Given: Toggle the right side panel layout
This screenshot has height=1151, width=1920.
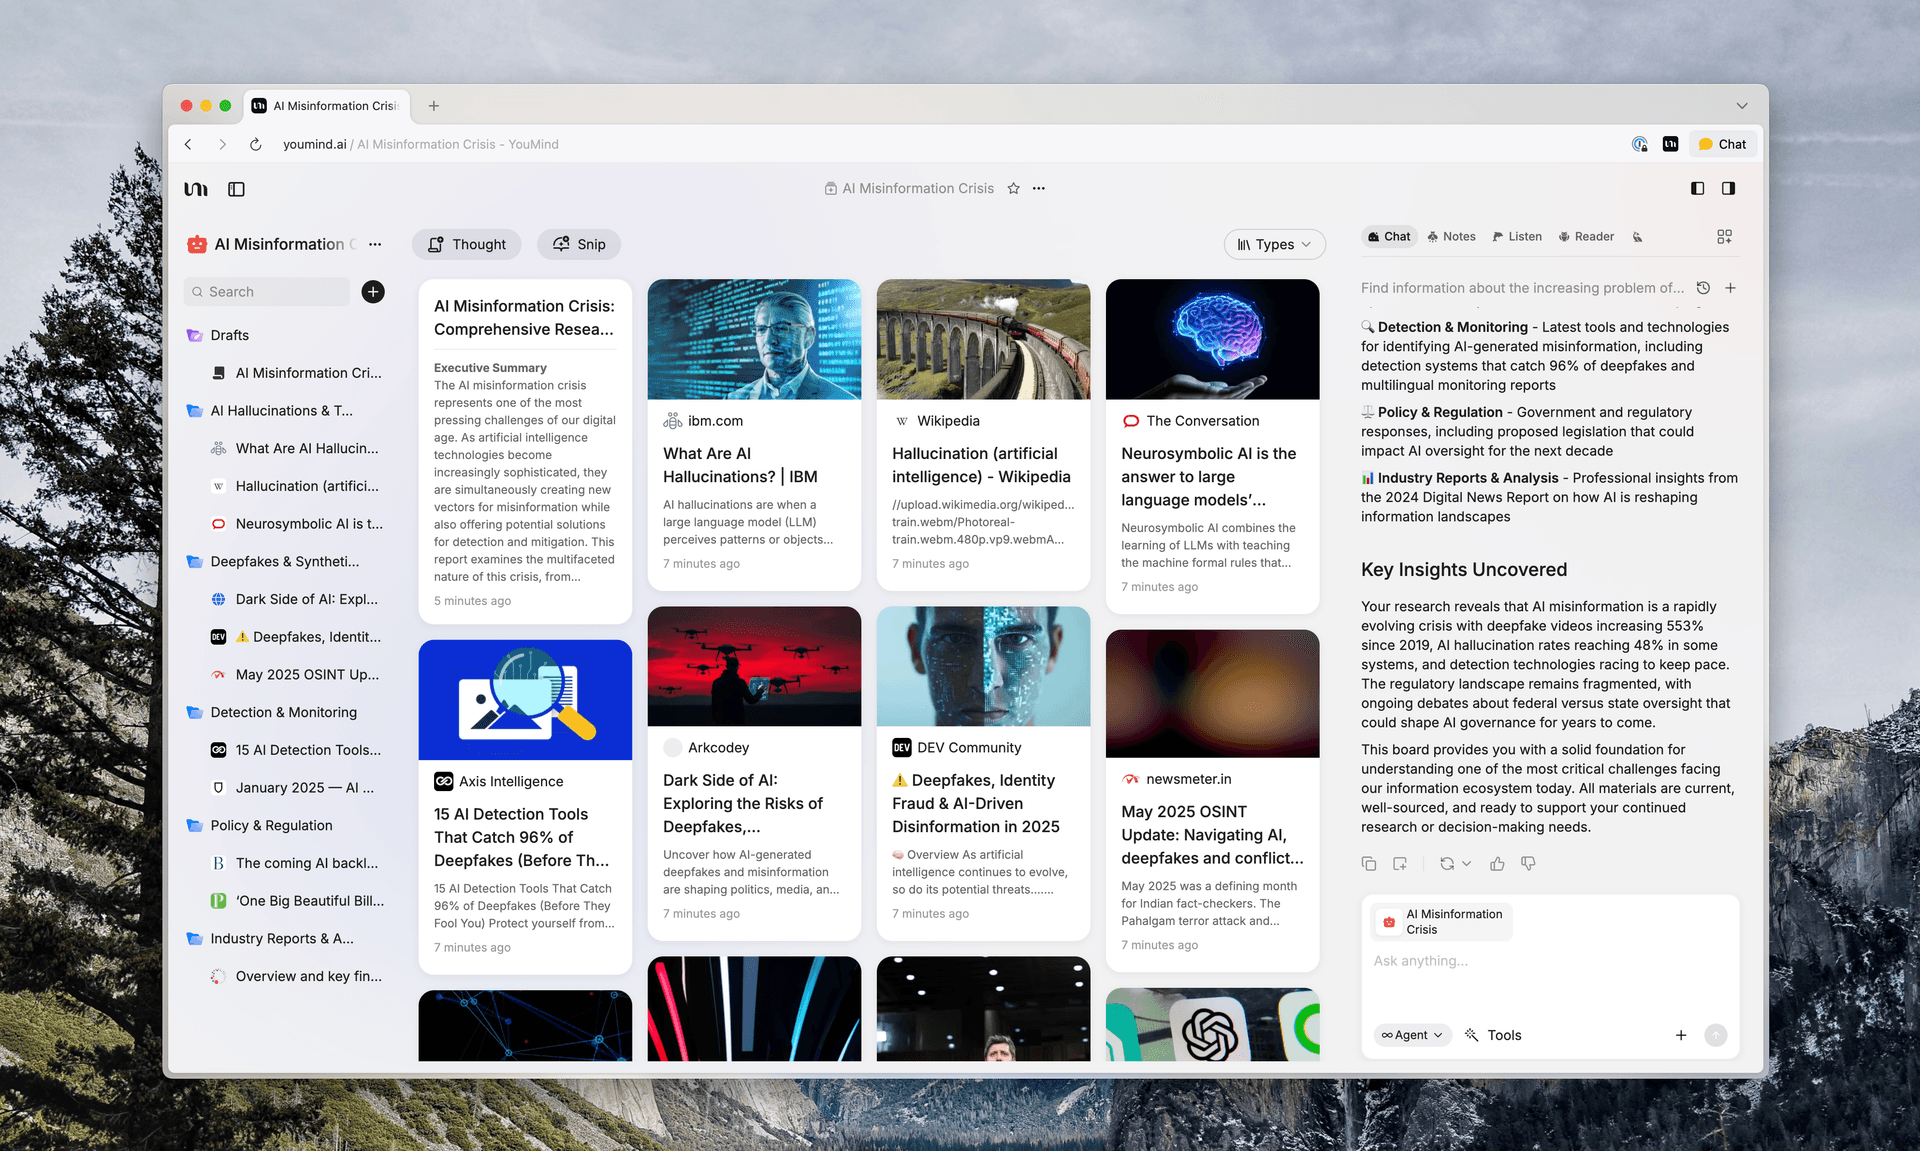Looking at the screenshot, I should click(x=1728, y=189).
